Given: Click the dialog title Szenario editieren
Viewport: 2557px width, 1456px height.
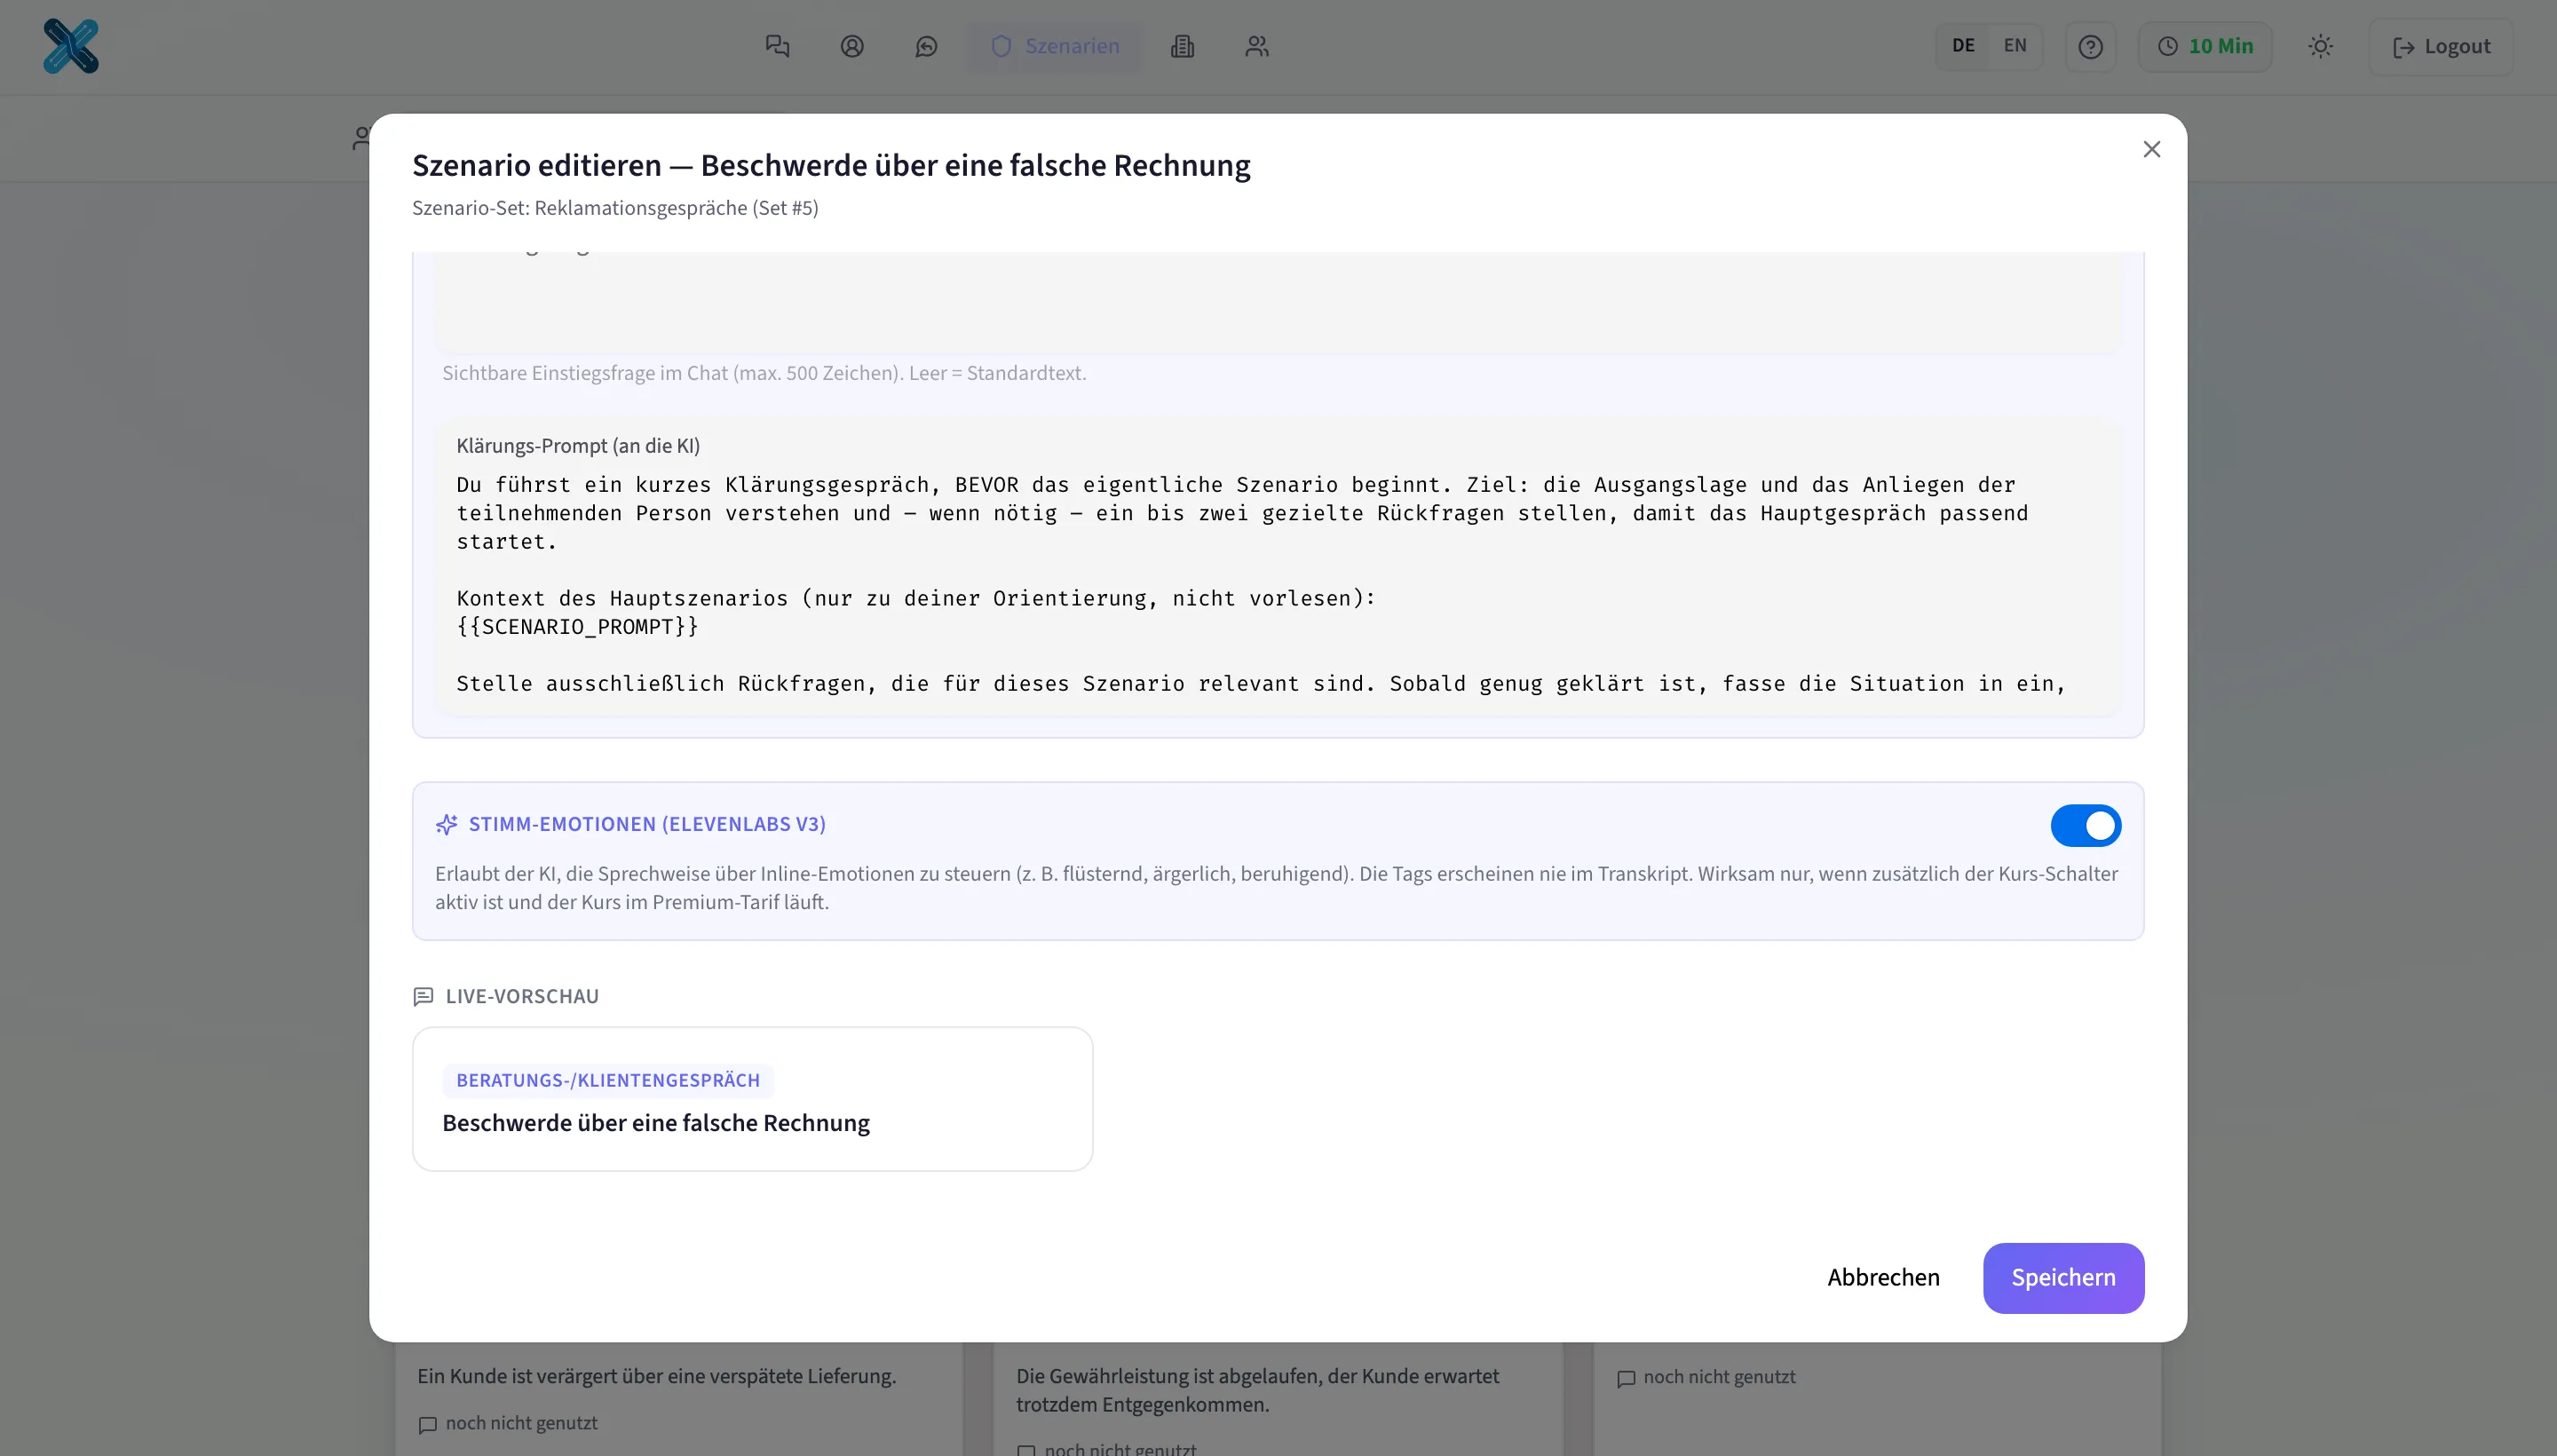Looking at the screenshot, I should [x=831, y=165].
